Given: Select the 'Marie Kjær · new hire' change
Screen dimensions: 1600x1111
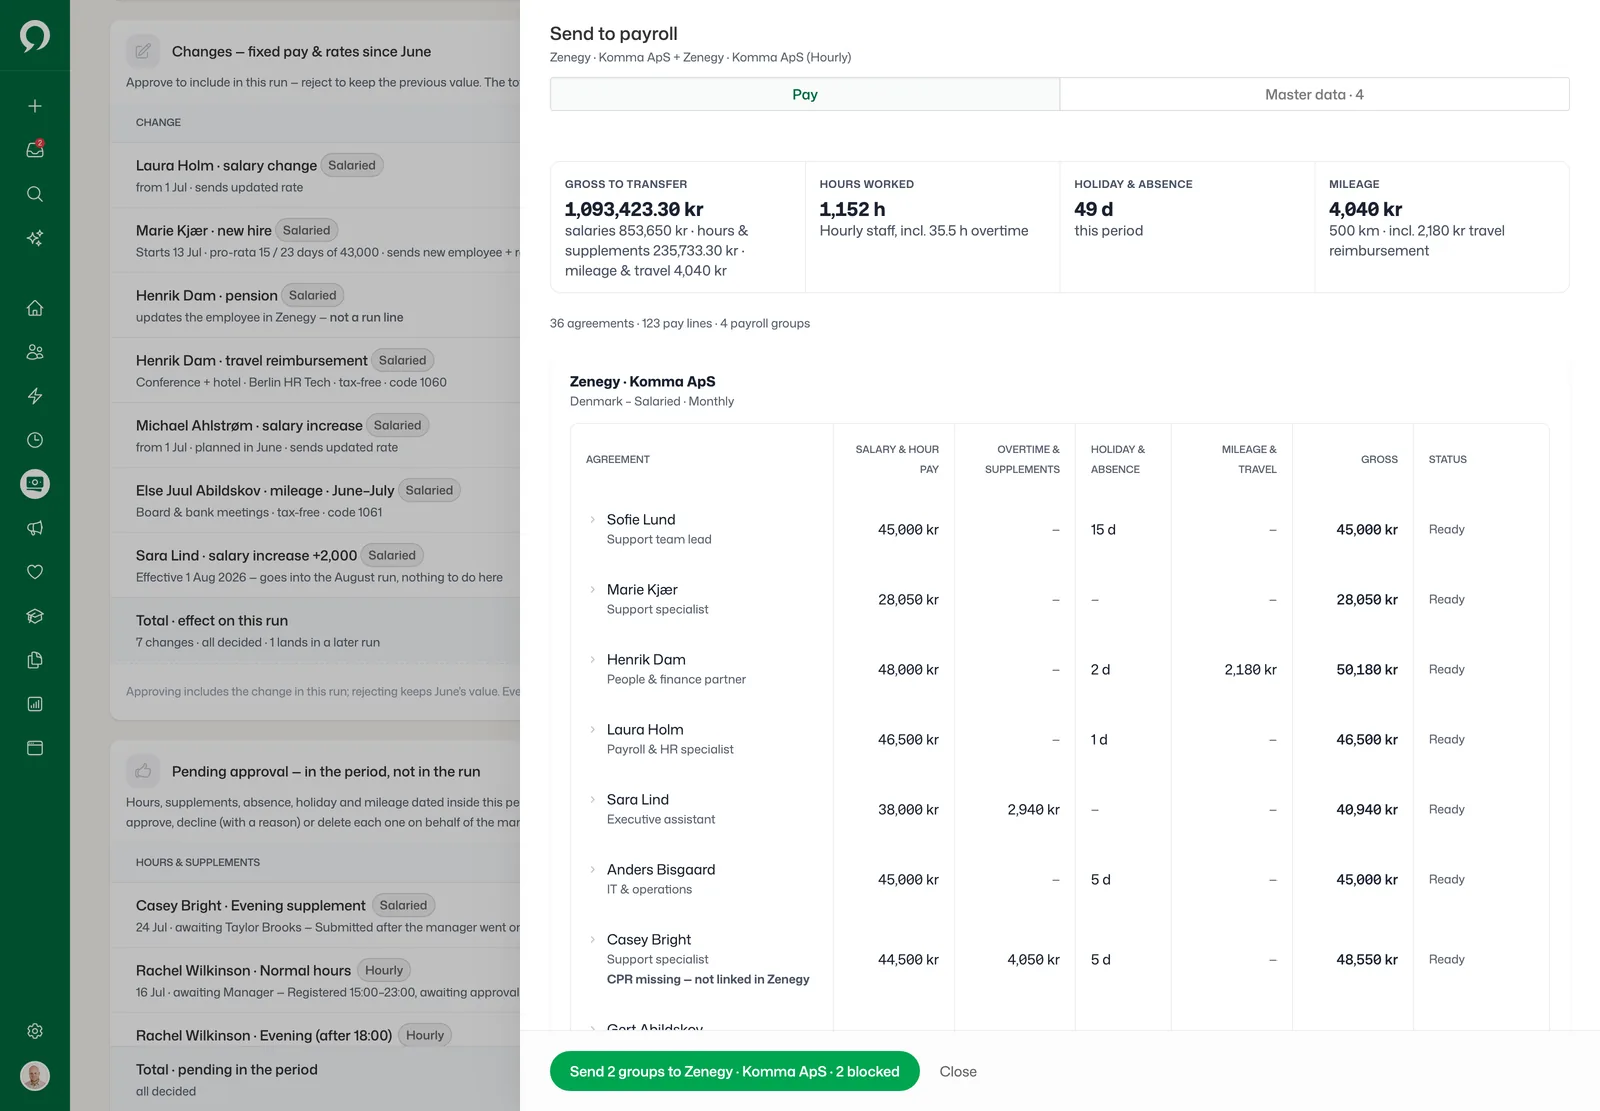Looking at the screenshot, I should coord(315,240).
